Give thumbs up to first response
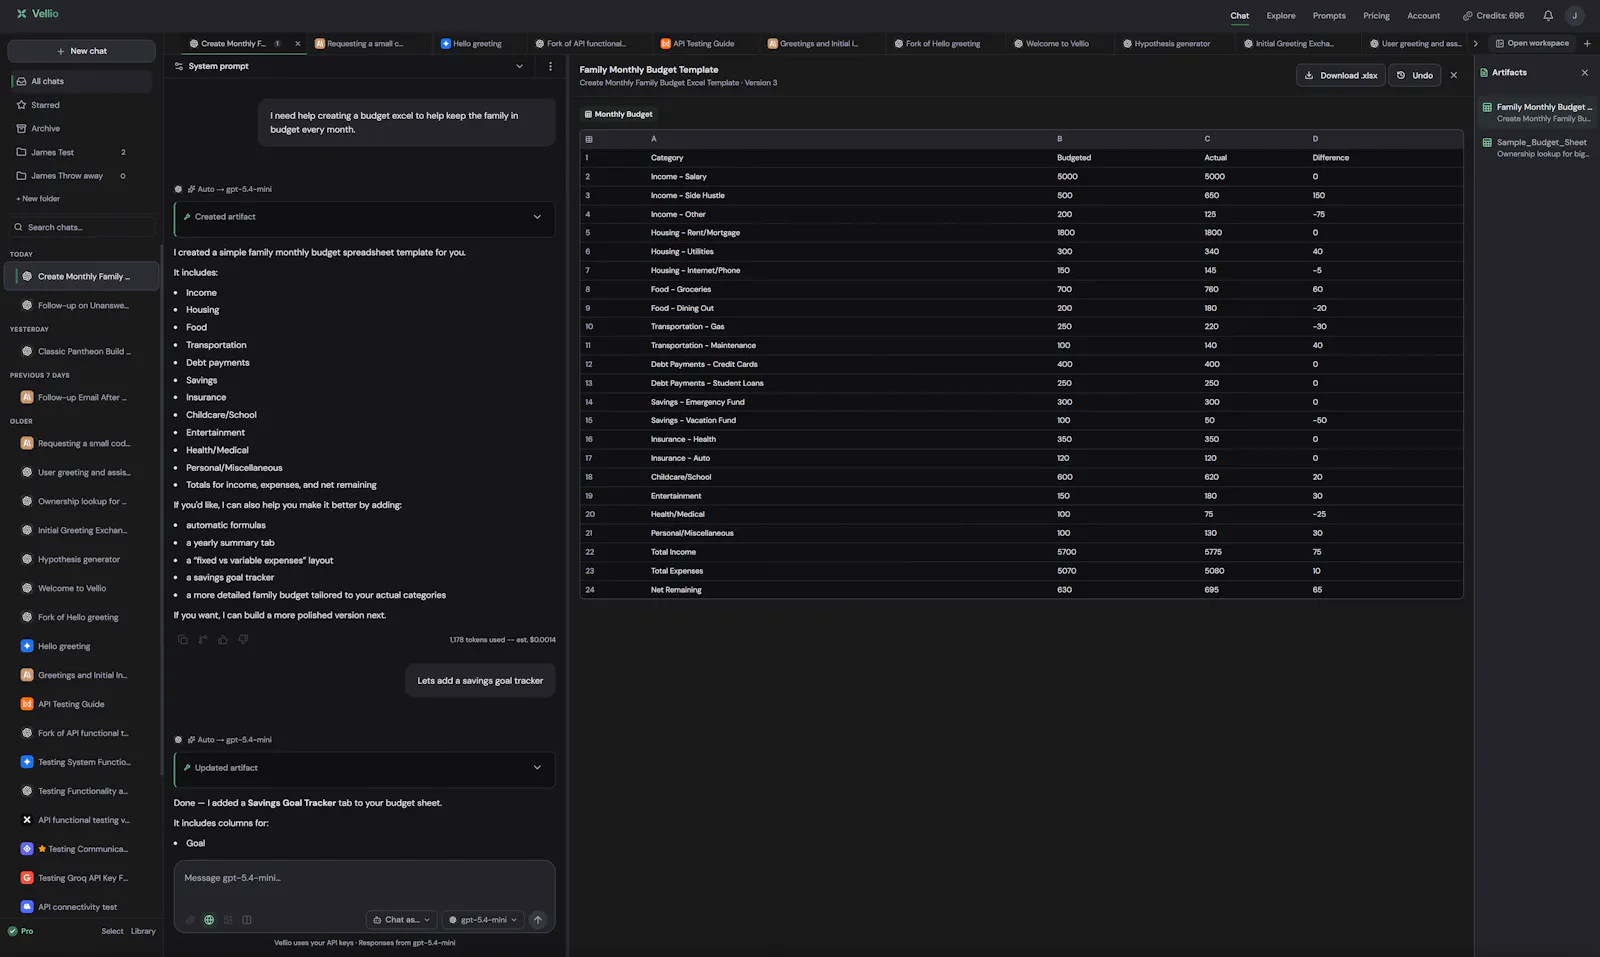 pyautogui.click(x=223, y=640)
